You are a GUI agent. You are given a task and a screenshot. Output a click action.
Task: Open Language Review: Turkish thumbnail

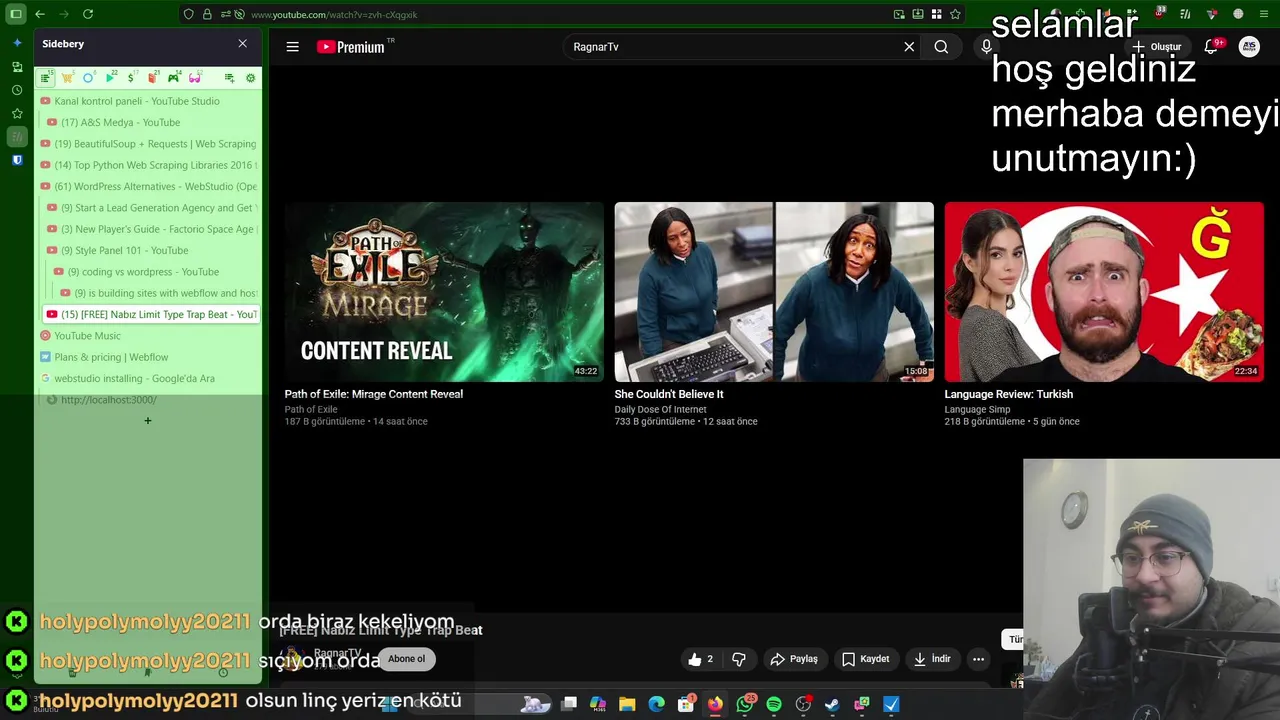(x=1104, y=292)
